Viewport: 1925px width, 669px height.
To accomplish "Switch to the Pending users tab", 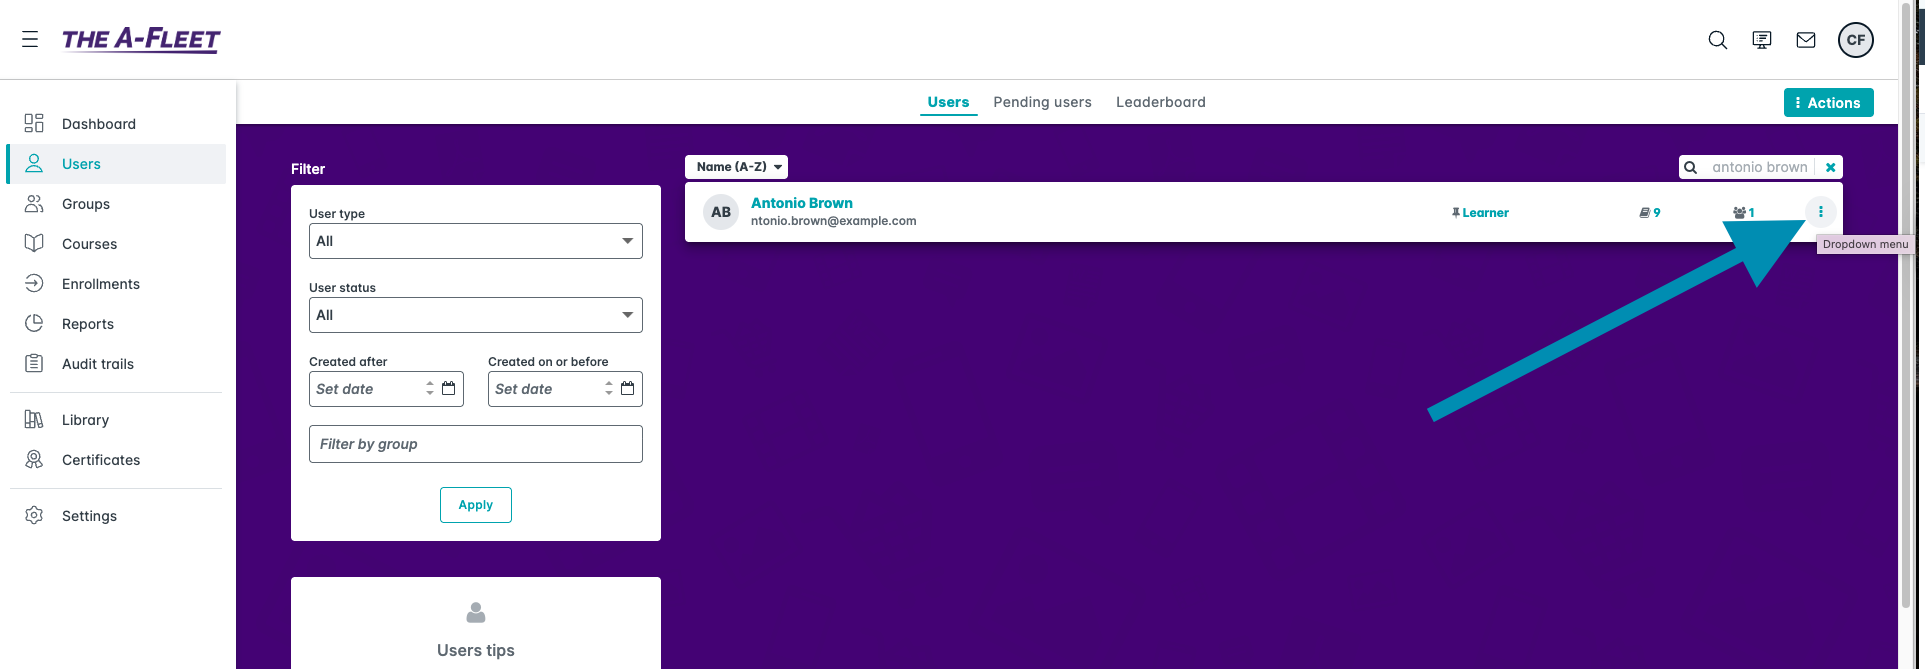I will pos(1042,102).
